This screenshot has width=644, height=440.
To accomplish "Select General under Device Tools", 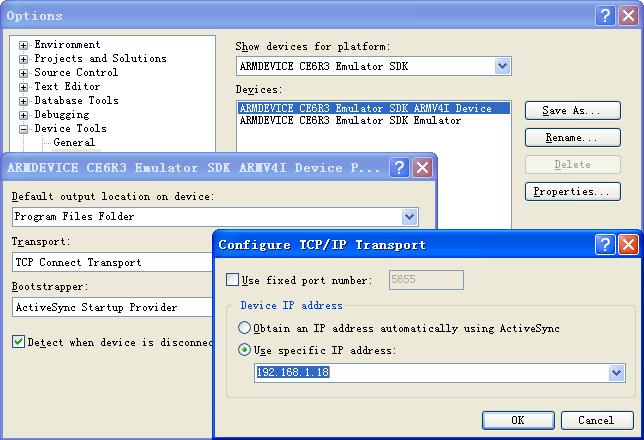I will tap(74, 142).
